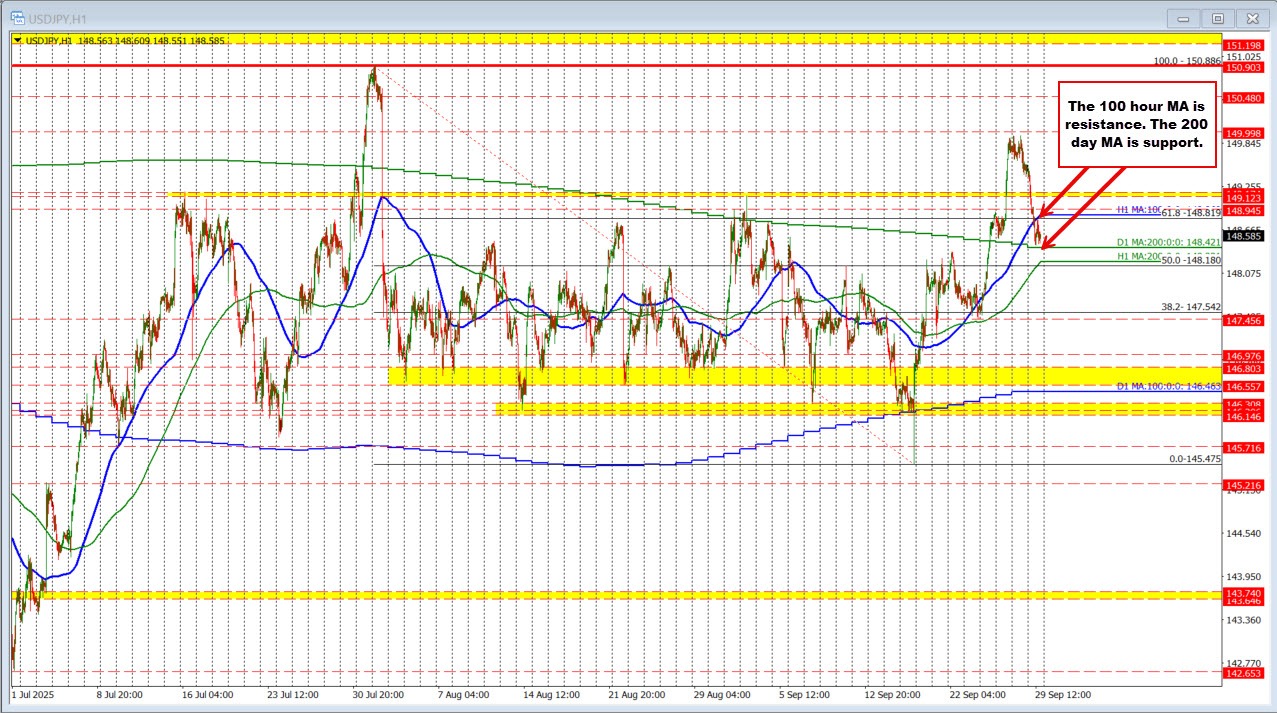Collapse the OHLC quote line via its triangle
This screenshot has width=1277, height=713.
pyautogui.click(x=17, y=39)
